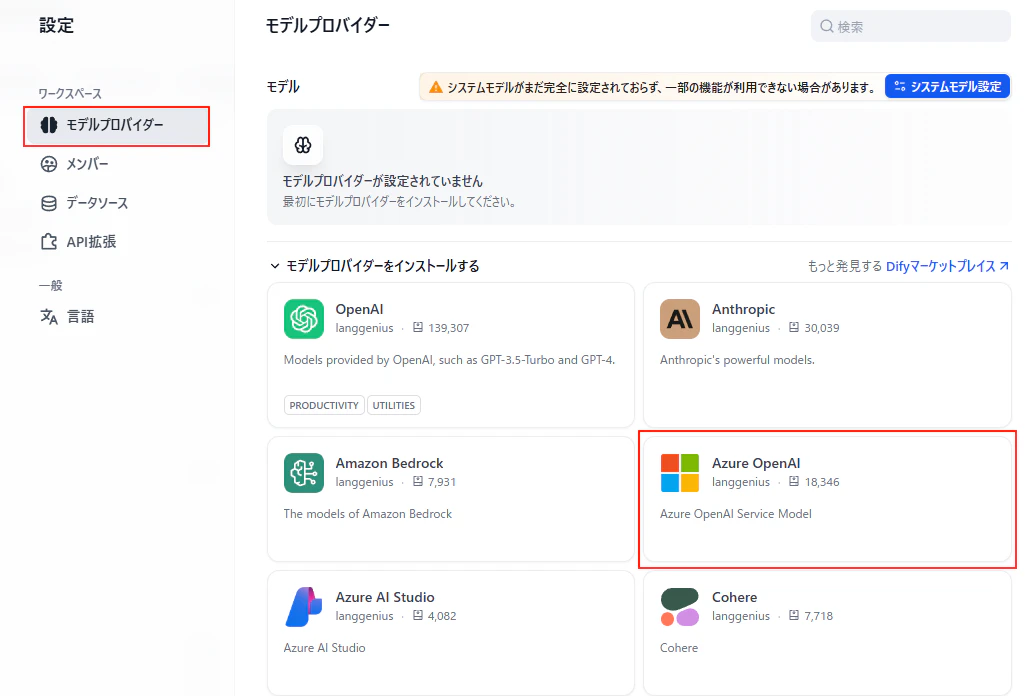Viewport: 1029px width, 696px height.
Task: Click the orange warning triangle icon
Action: (436, 87)
